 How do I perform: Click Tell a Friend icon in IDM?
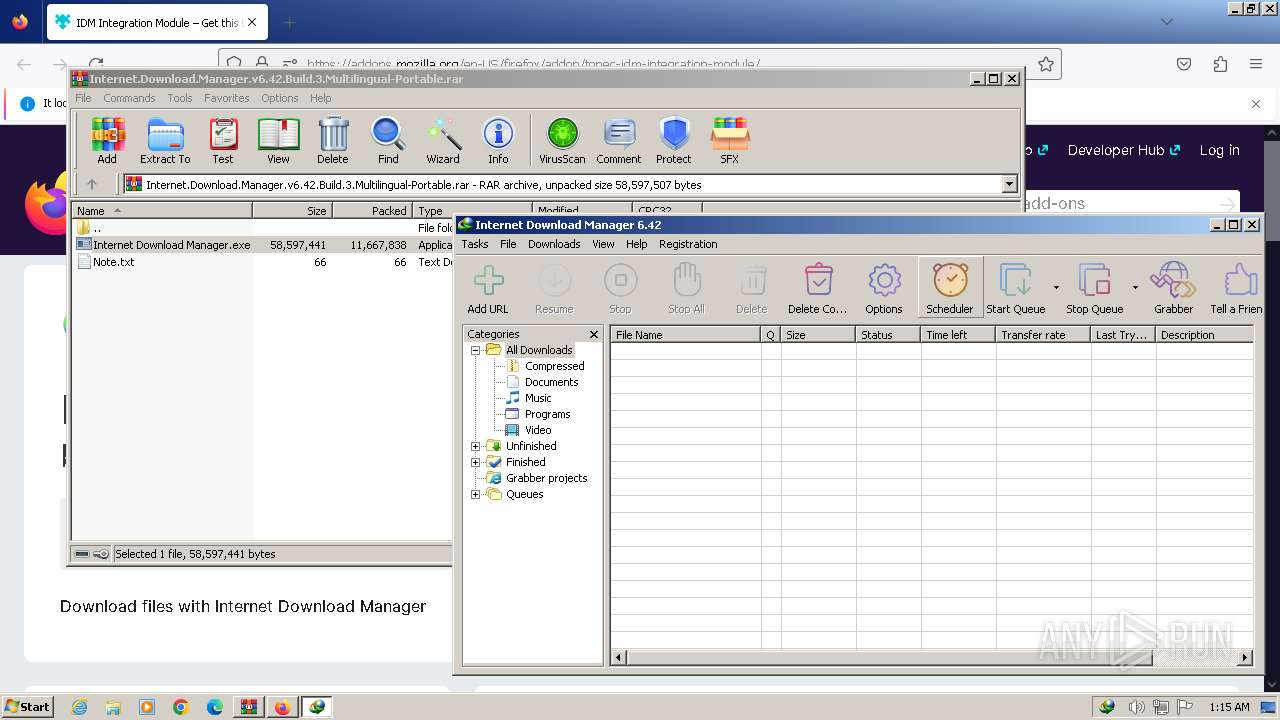pos(1237,289)
